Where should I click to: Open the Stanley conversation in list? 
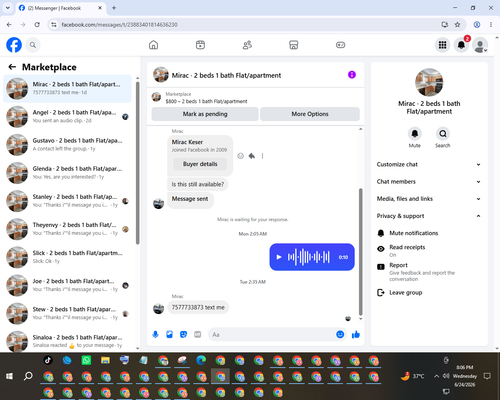(x=67, y=201)
